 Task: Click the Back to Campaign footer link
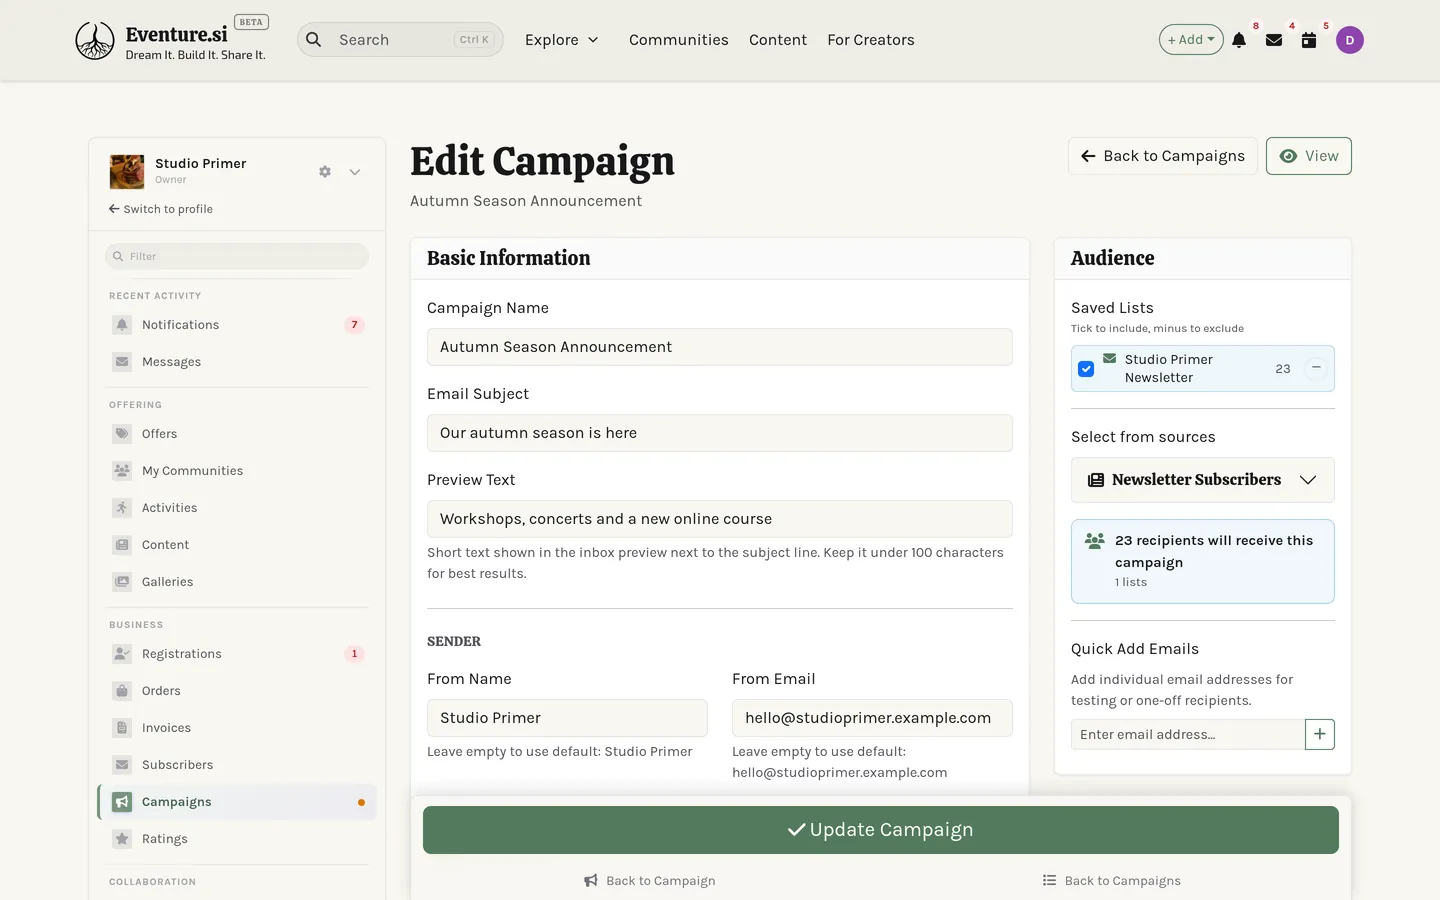650,881
